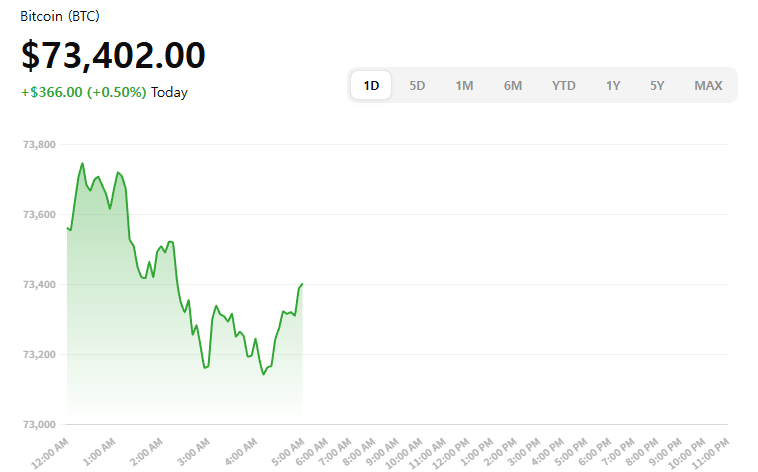Select the 1D time range tab
The image size is (758, 472).
click(371, 86)
